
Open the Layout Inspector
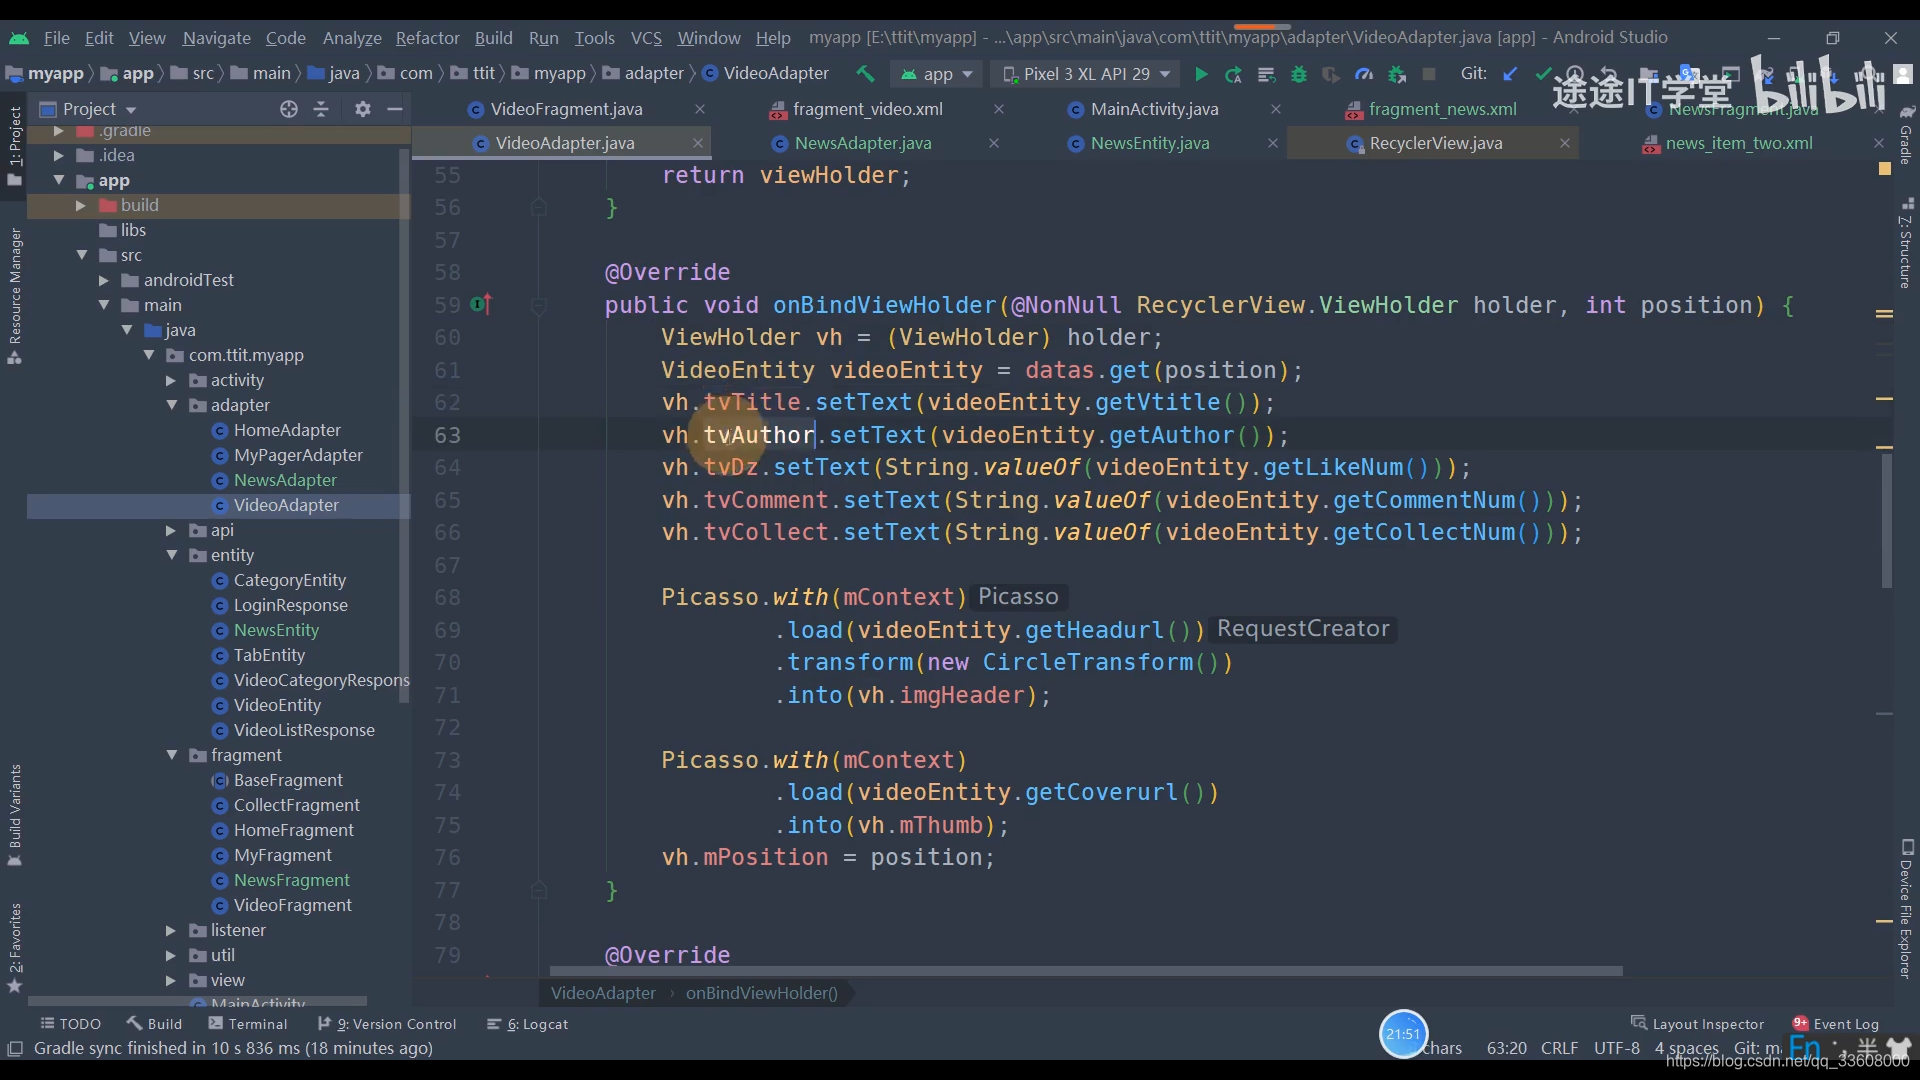pyautogui.click(x=1697, y=1024)
